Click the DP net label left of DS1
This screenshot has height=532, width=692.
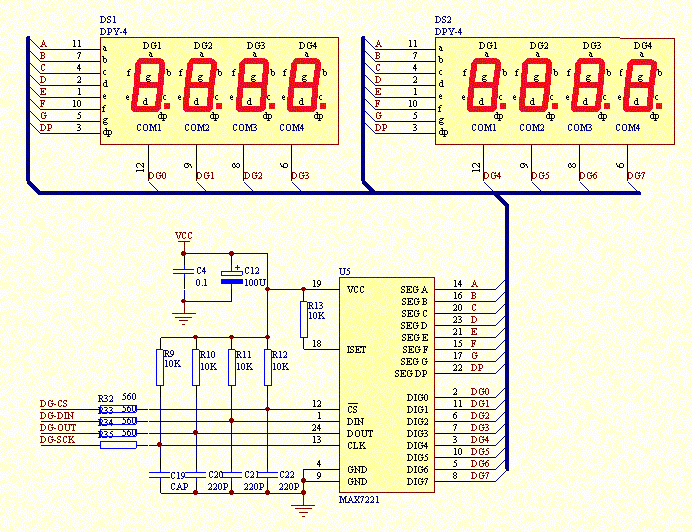pos(46,127)
